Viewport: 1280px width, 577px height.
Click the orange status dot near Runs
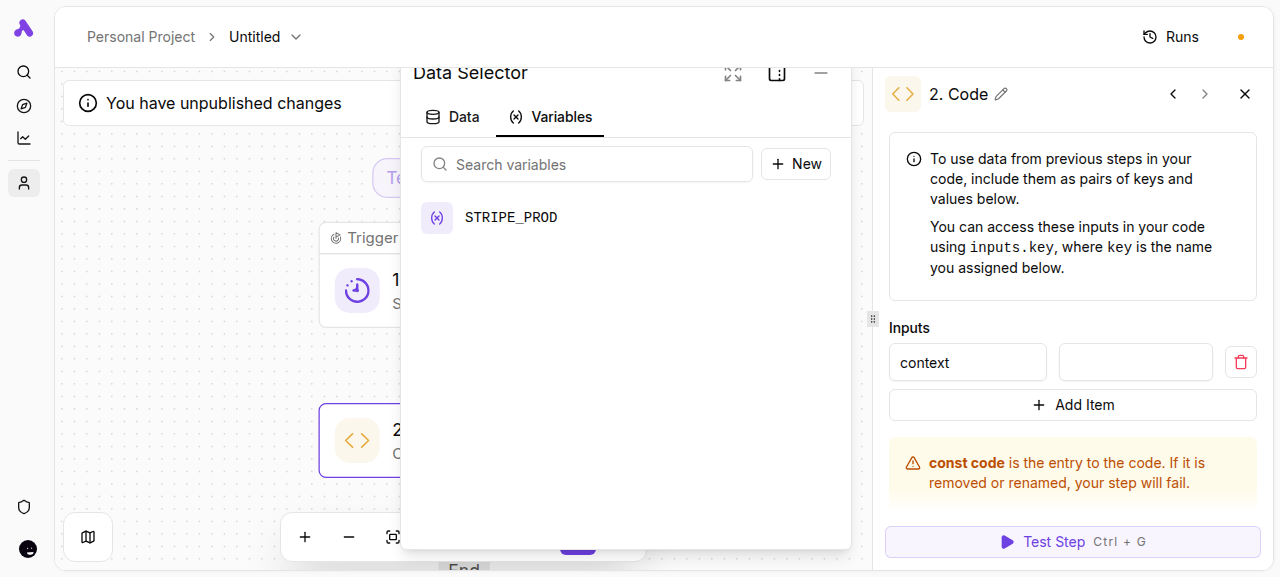pos(1241,37)
